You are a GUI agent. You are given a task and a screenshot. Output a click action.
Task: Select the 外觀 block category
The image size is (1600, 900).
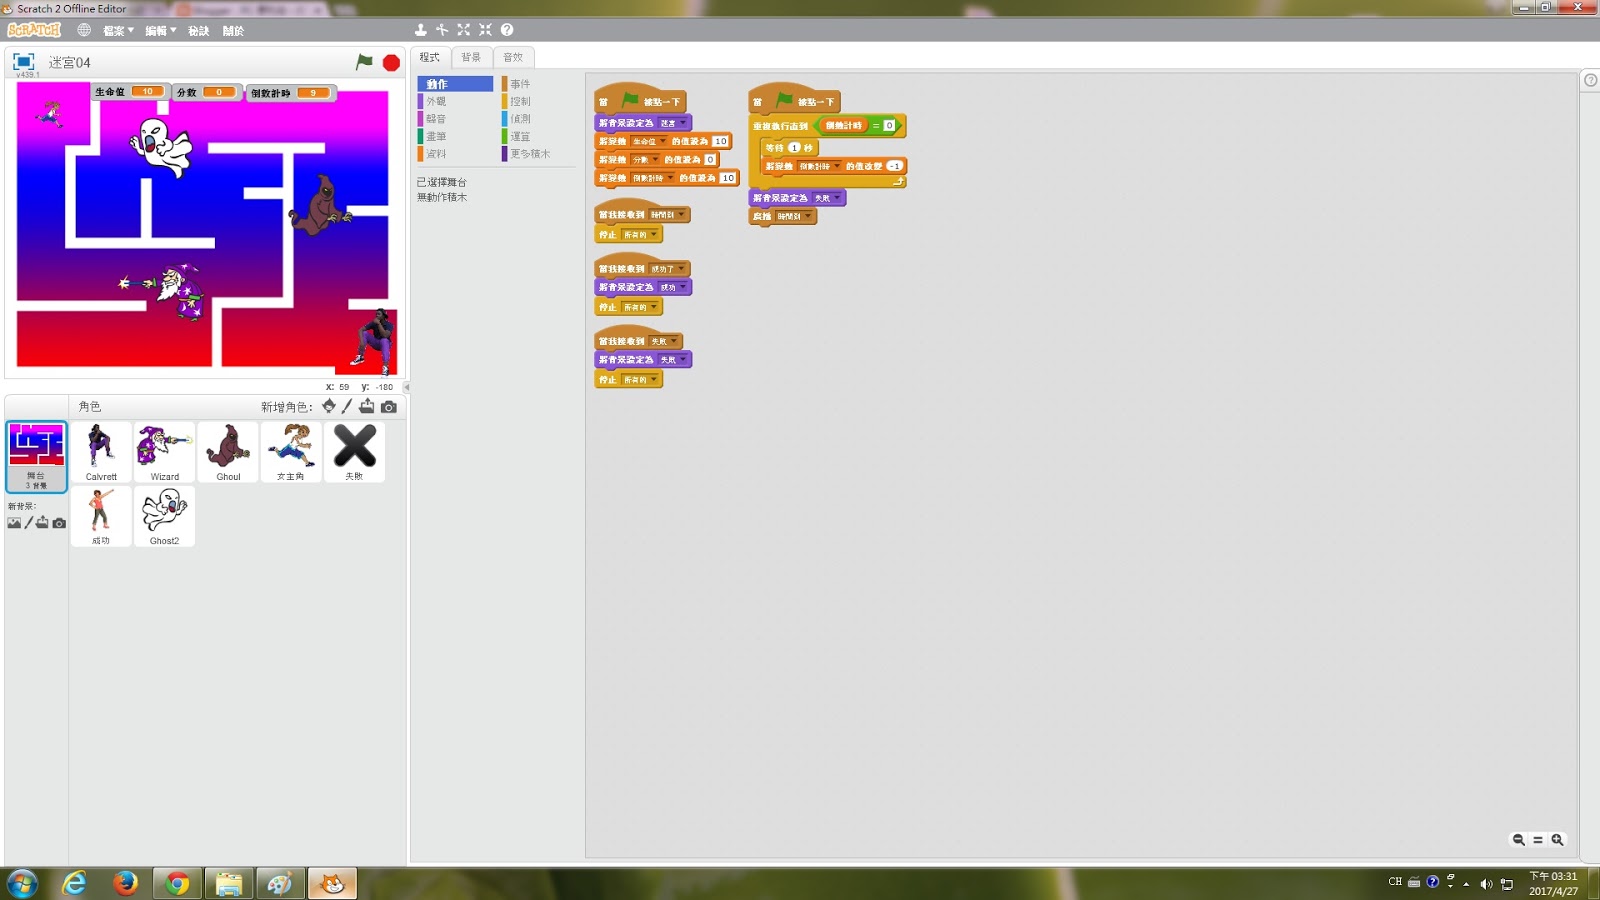tap(455, 101)
